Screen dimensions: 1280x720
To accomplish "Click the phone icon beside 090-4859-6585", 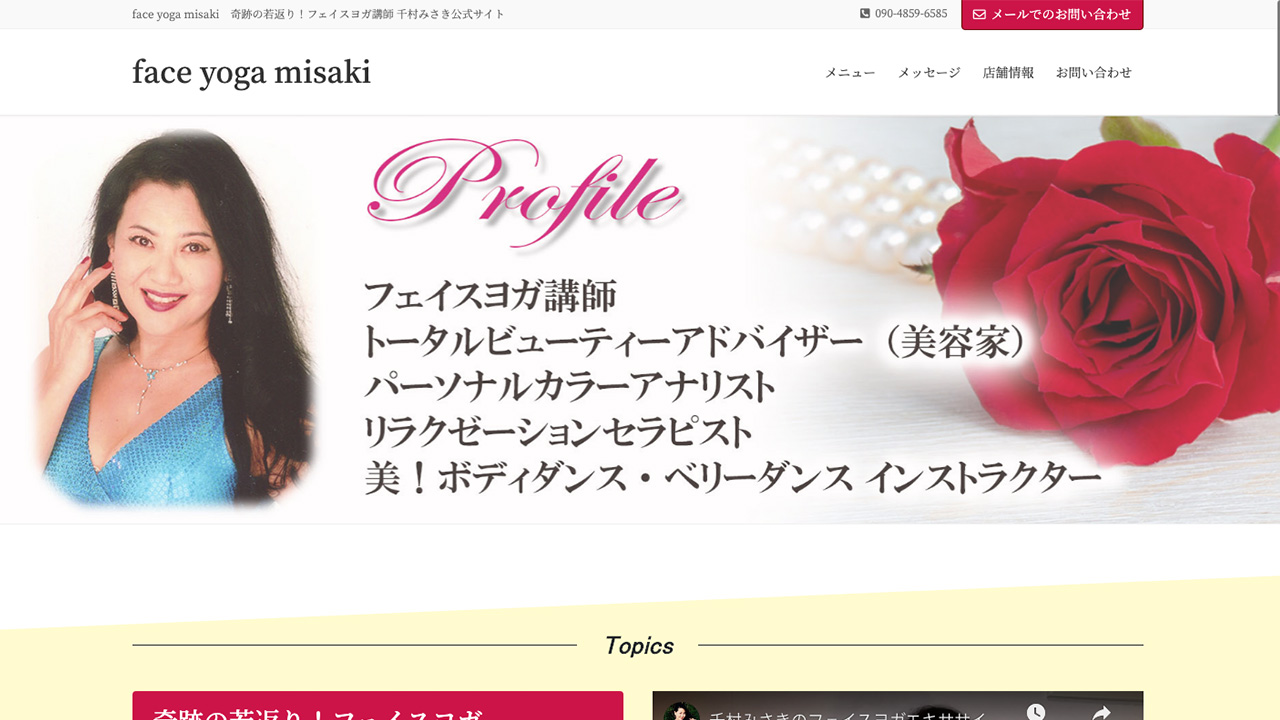I will click(865, 14).
